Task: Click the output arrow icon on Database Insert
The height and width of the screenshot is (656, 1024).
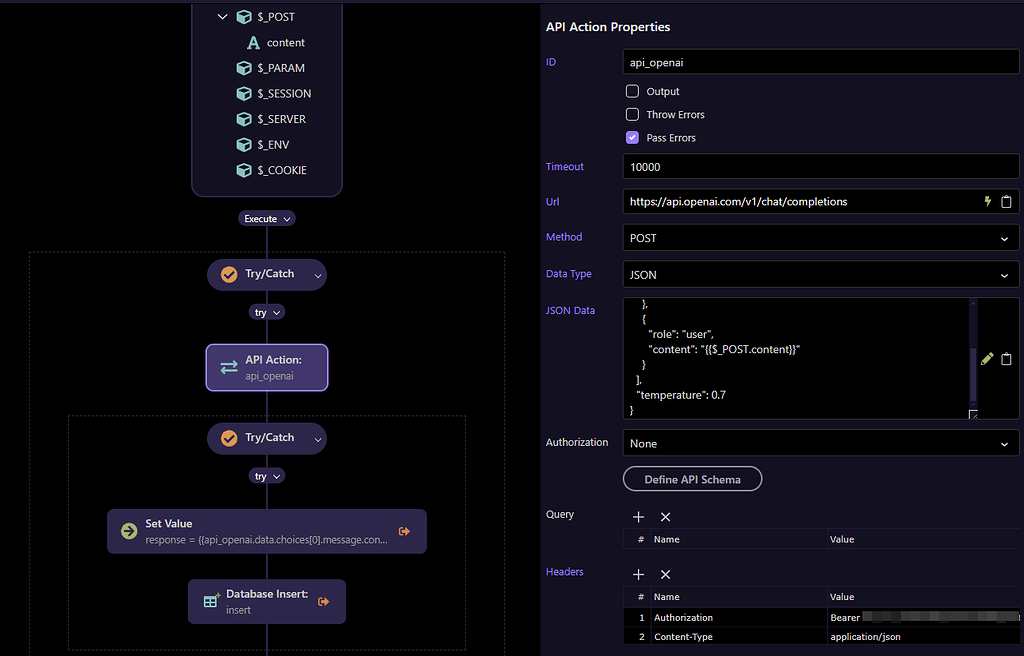Action: 324,601
